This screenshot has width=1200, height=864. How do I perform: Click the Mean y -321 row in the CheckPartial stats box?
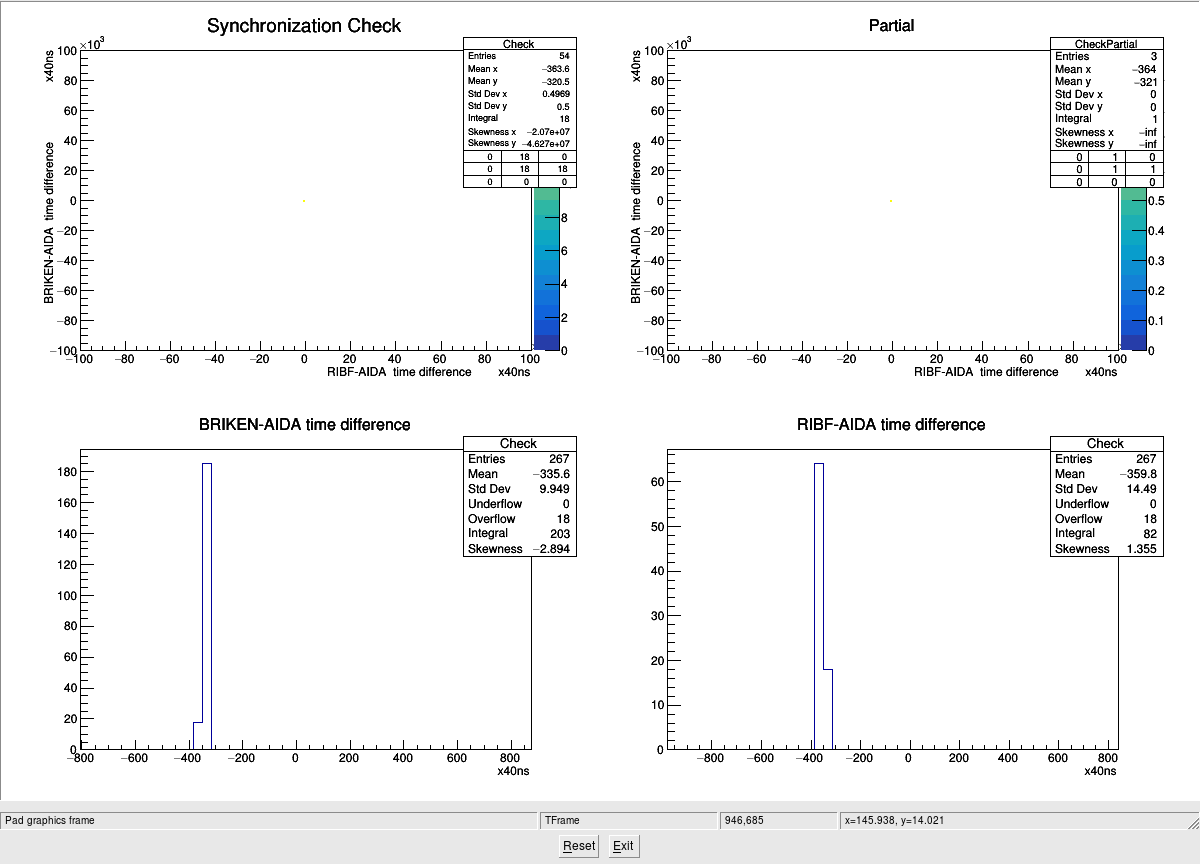click(x=1106, y=82)
